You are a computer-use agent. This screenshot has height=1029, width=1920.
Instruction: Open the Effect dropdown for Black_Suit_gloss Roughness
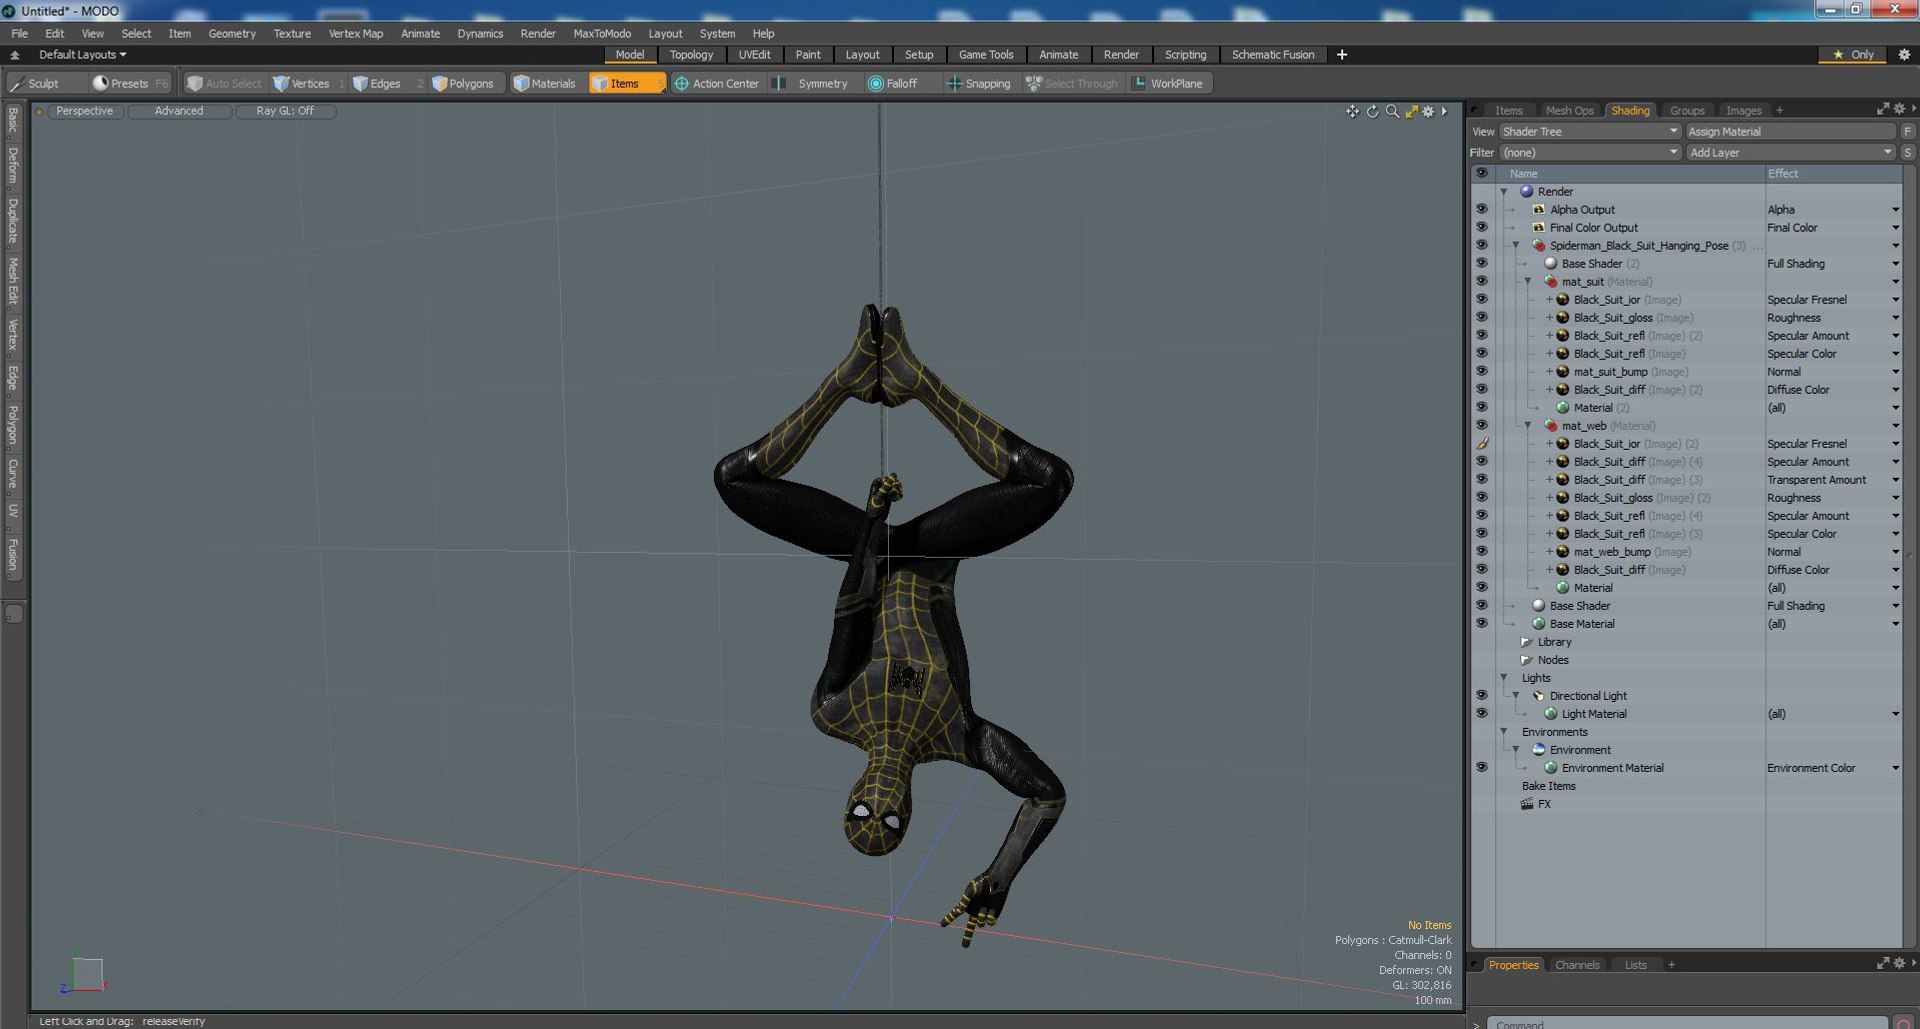tap(1895, 317)
